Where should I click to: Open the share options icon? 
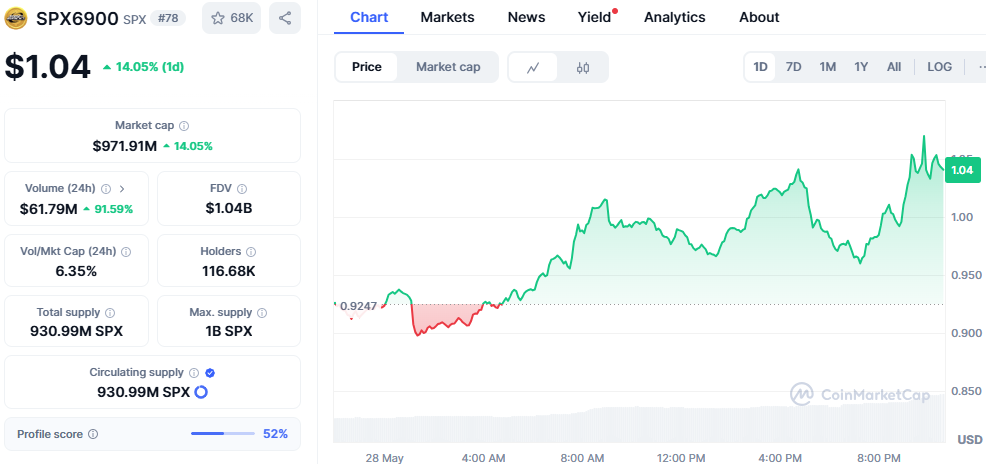(285, 18)
